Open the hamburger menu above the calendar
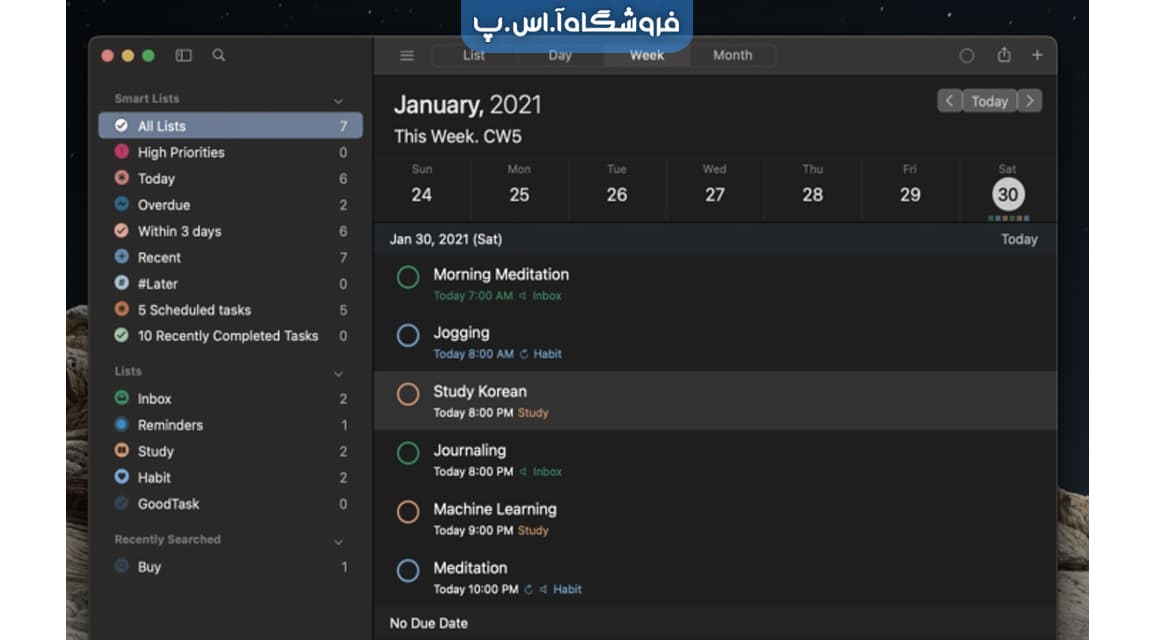 pos(407,56)
